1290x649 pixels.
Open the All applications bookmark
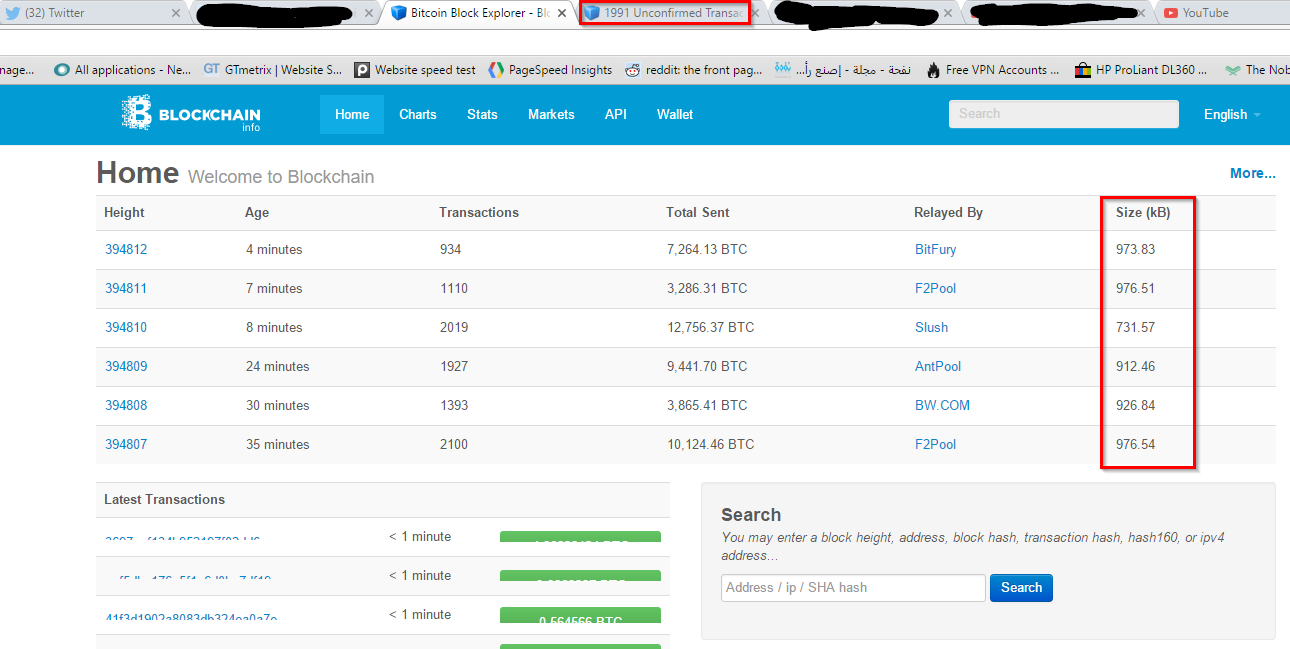(x=123, y=70)
